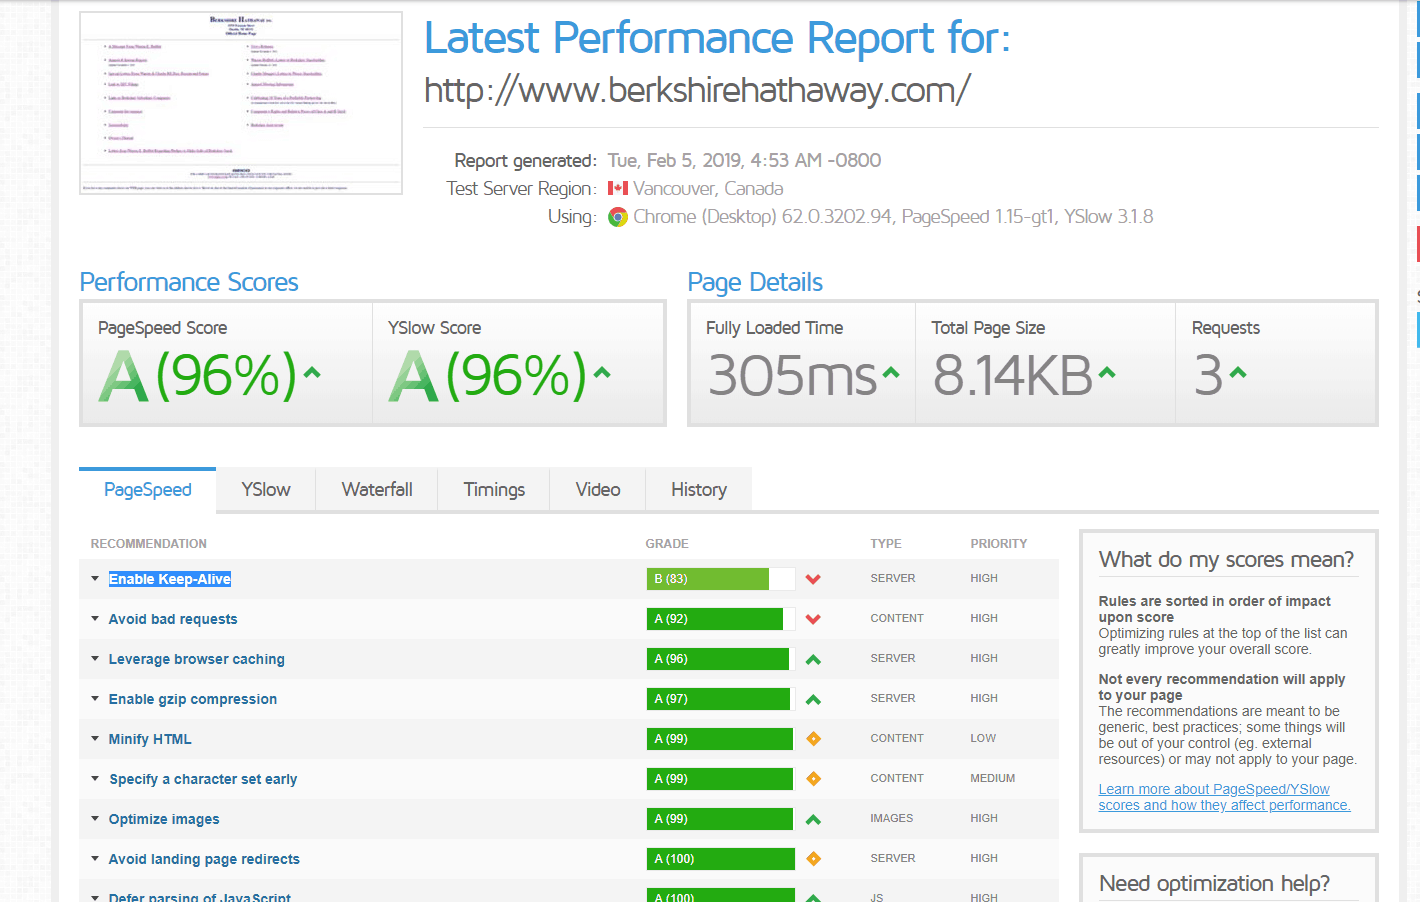Expand the Optimize images row arrow

pyautogui.click(x=95, y=819)
